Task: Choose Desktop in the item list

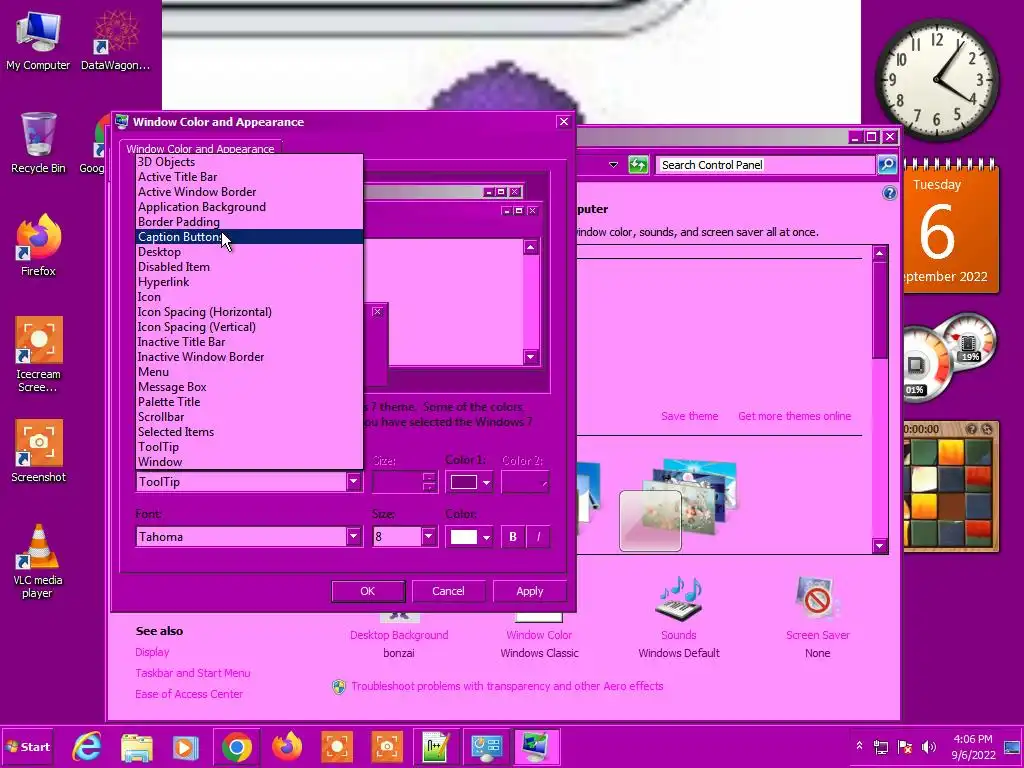Action: click(249, 252)
